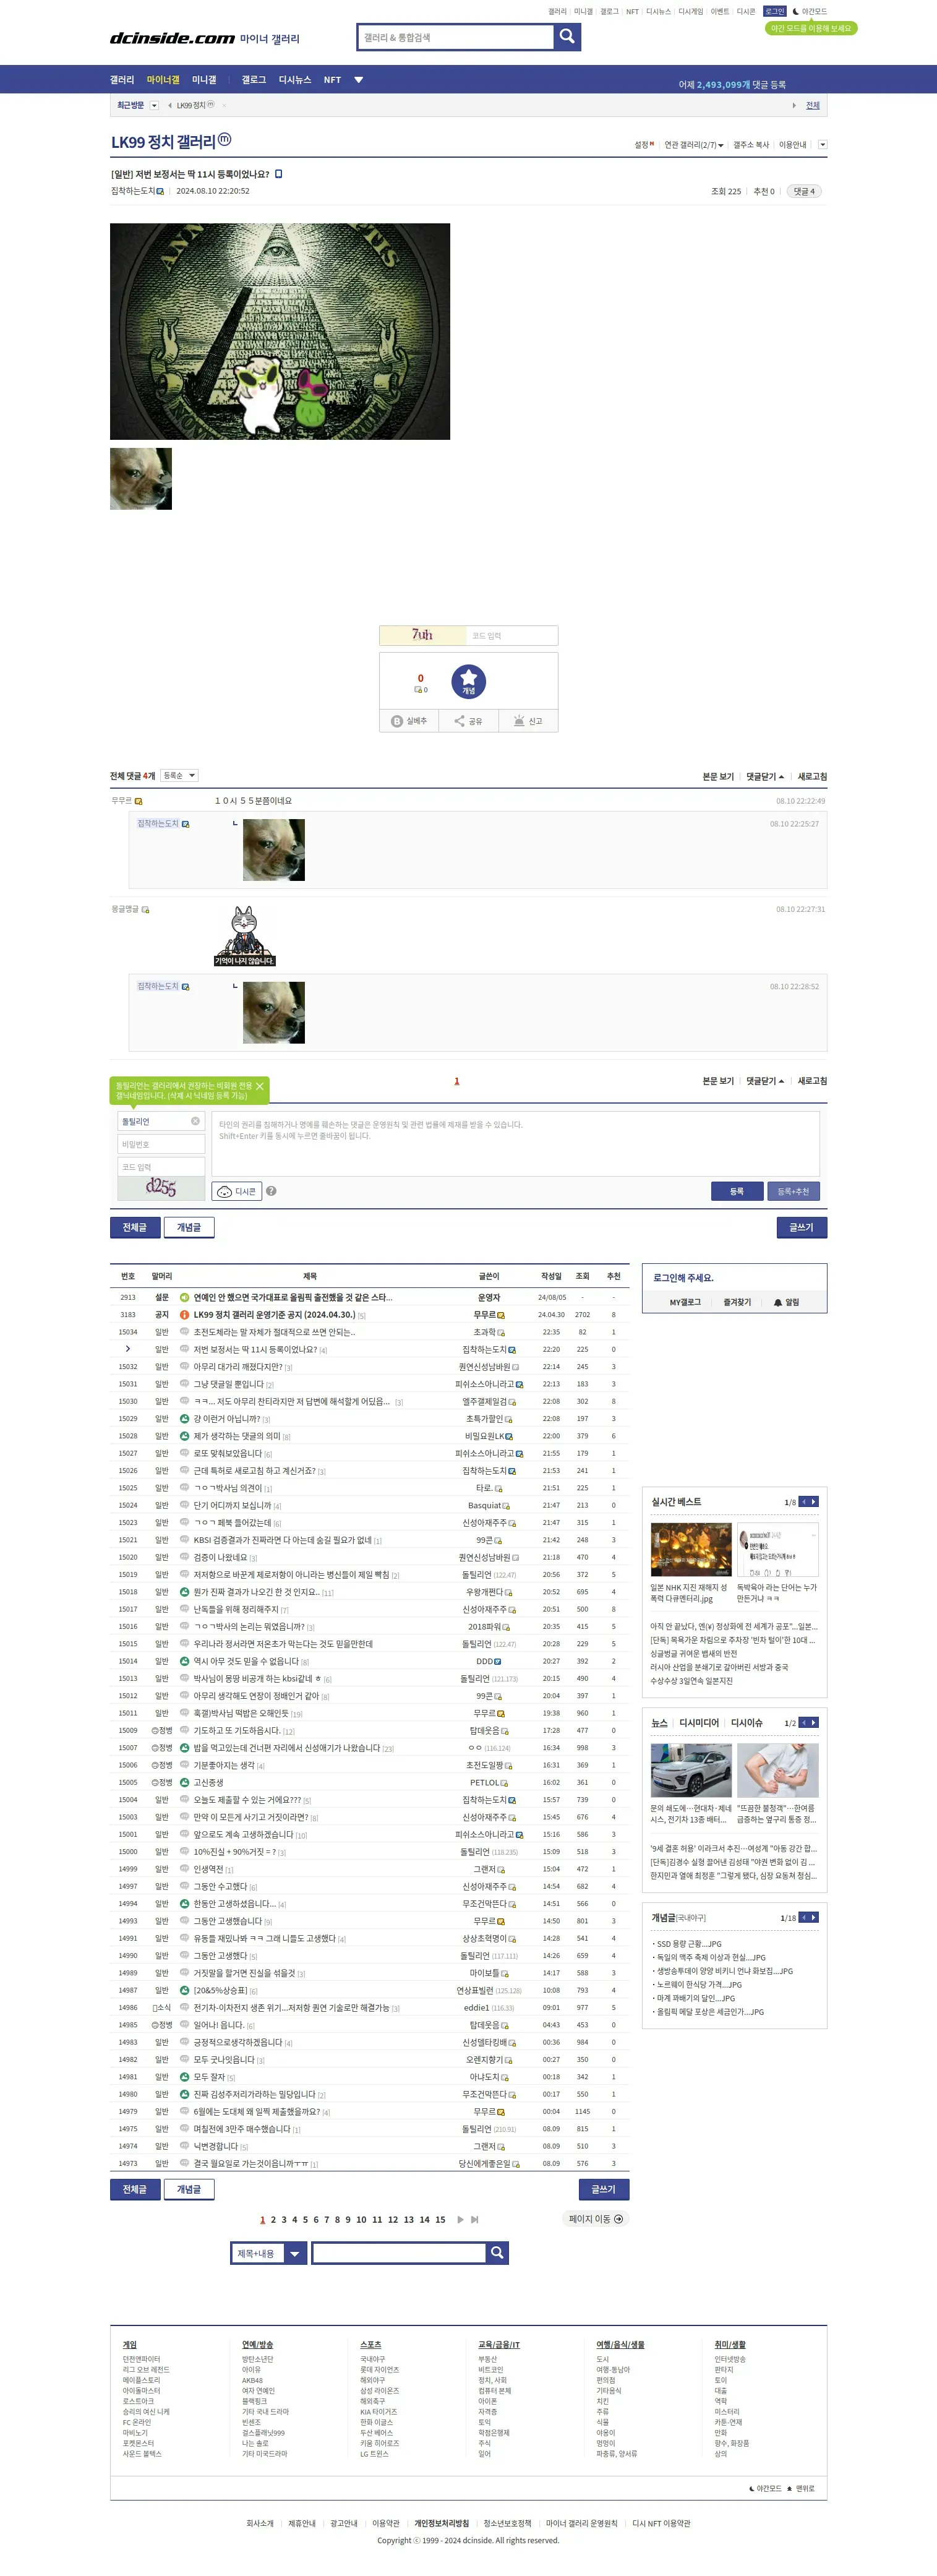Image resolution: width=937 pixels, height=2576 pixels.
Task: Click the notice icon beside the 공지 post title
Action: [x=184, y=1315]
